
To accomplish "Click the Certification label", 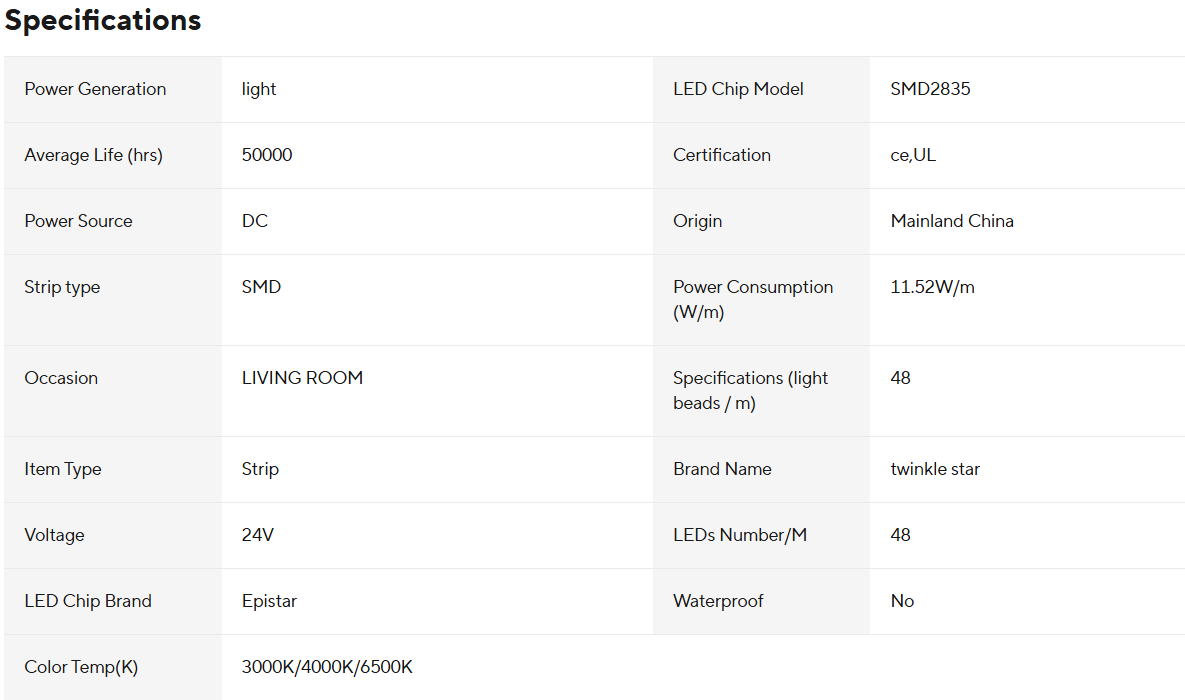I will (722, 155).
